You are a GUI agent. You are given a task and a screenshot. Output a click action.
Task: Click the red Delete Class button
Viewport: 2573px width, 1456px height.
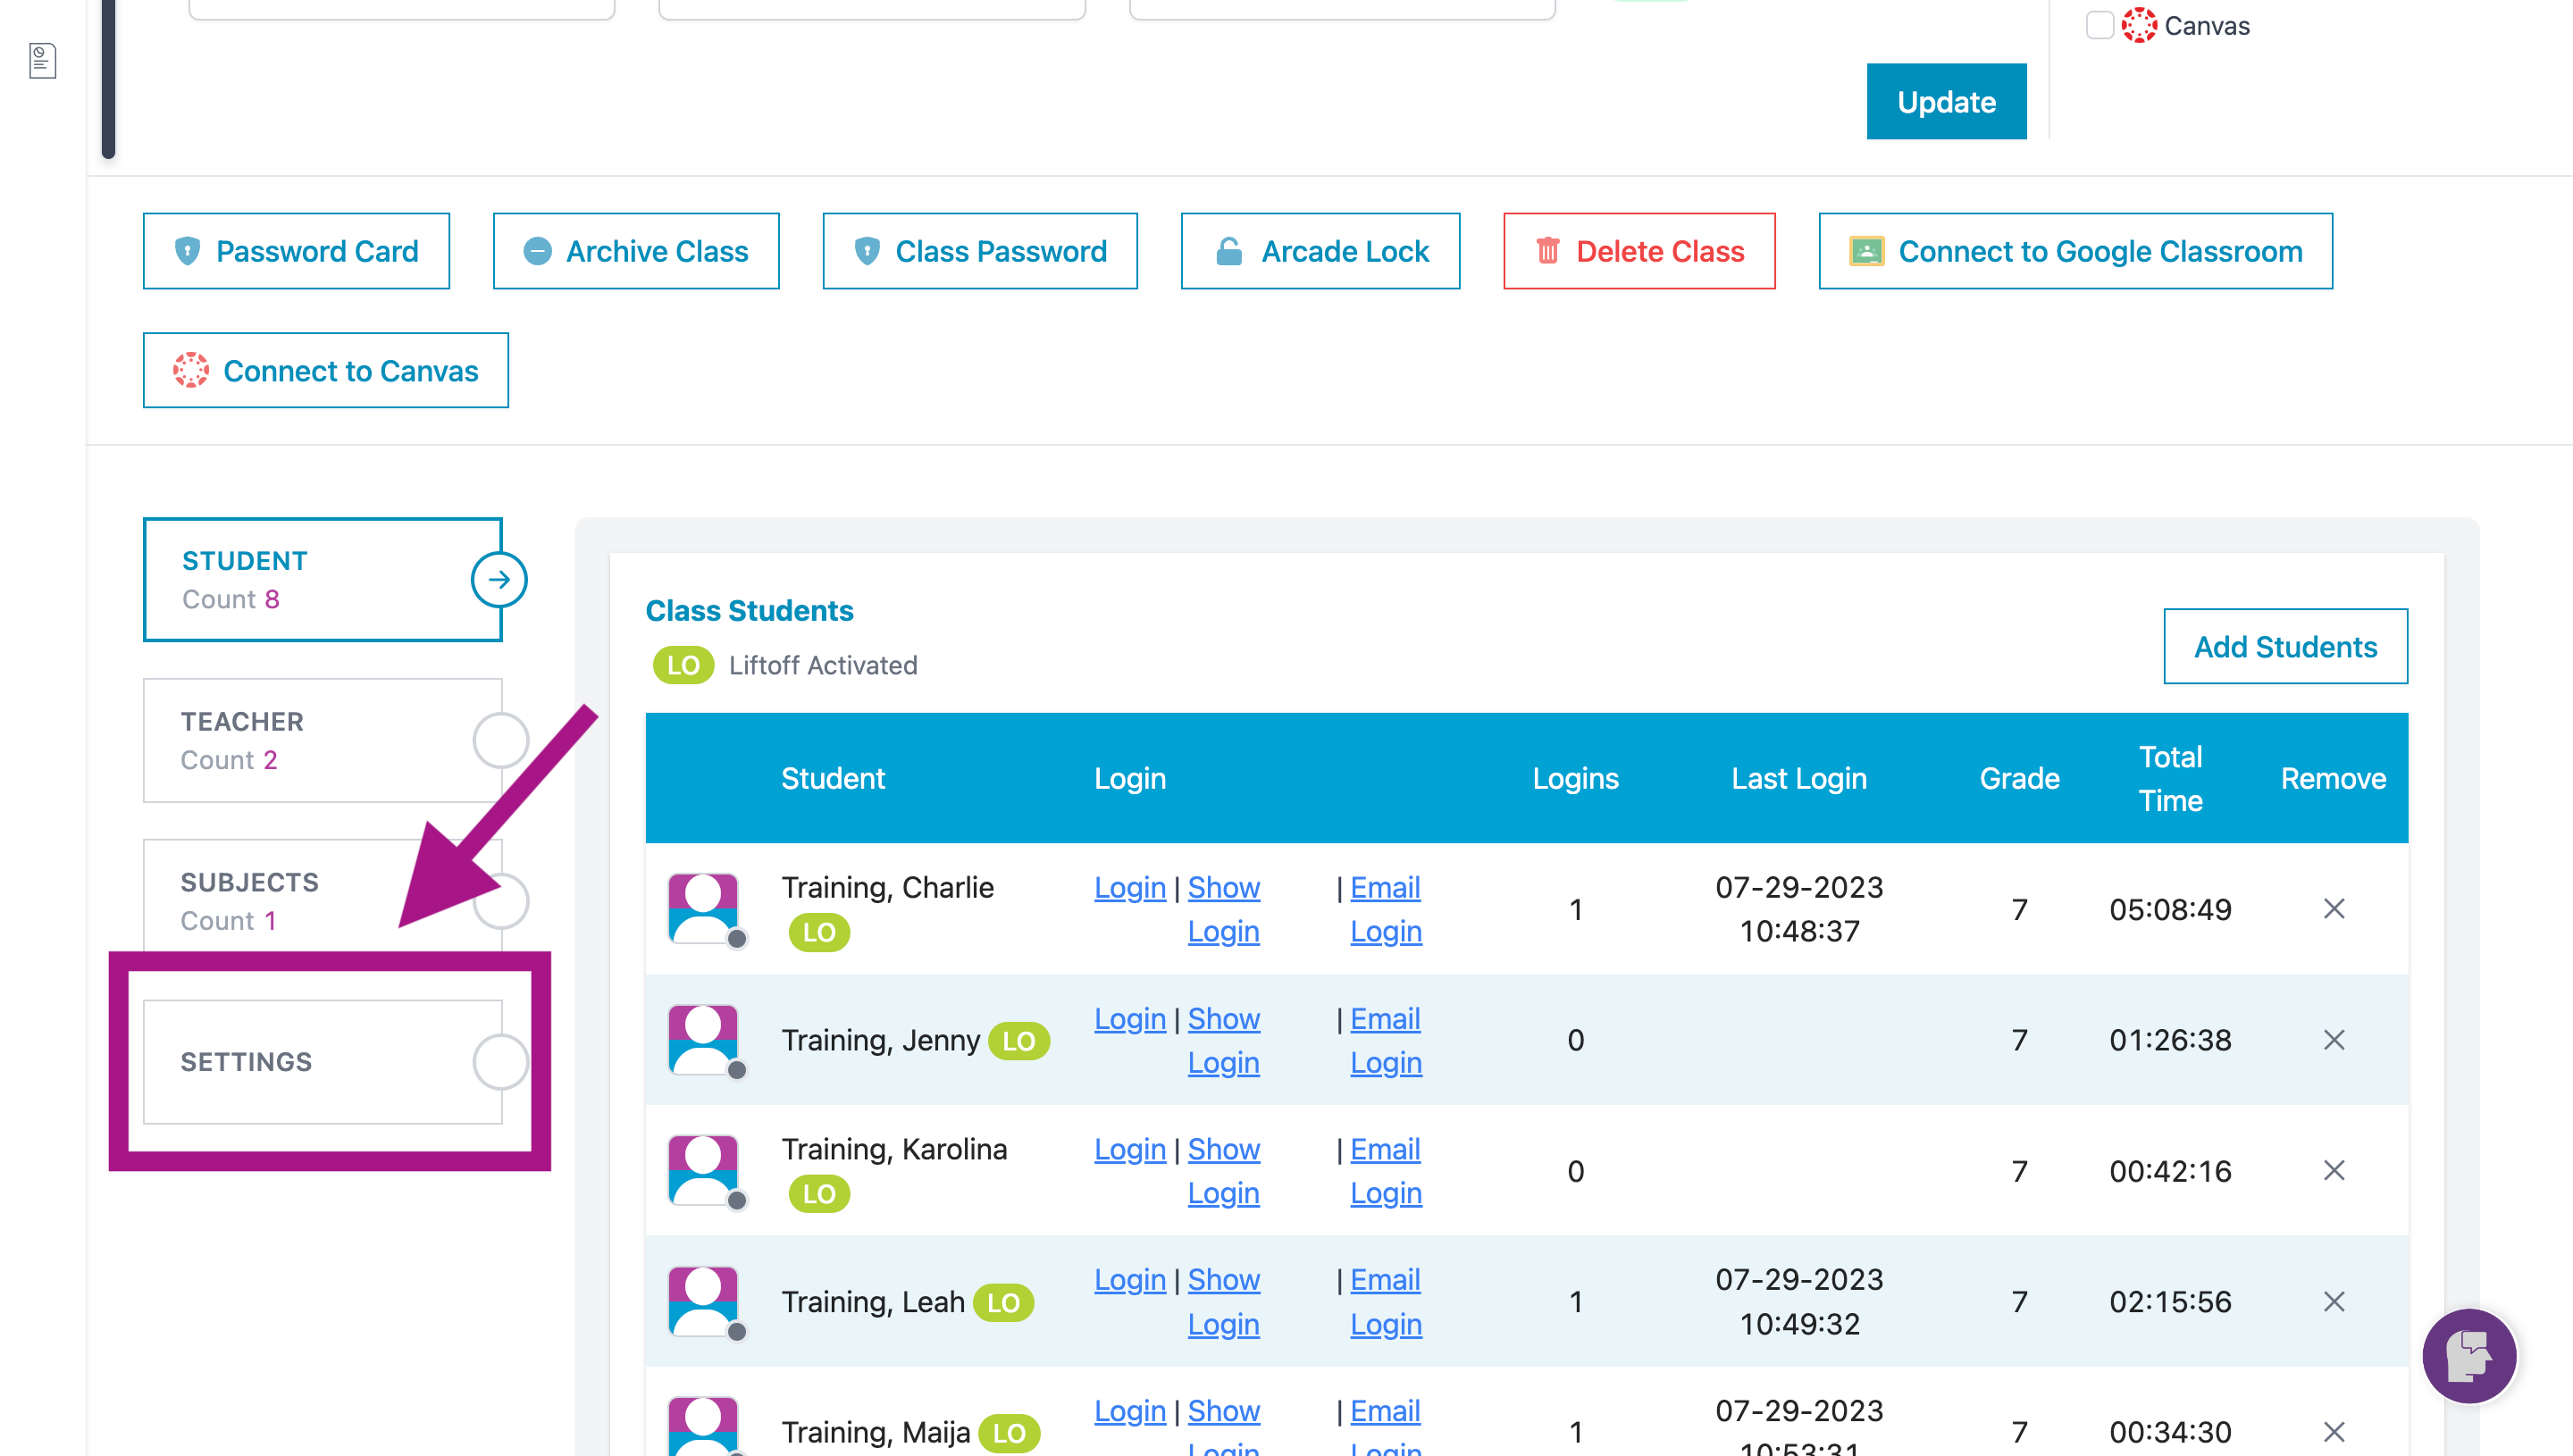coord(1639,251)
